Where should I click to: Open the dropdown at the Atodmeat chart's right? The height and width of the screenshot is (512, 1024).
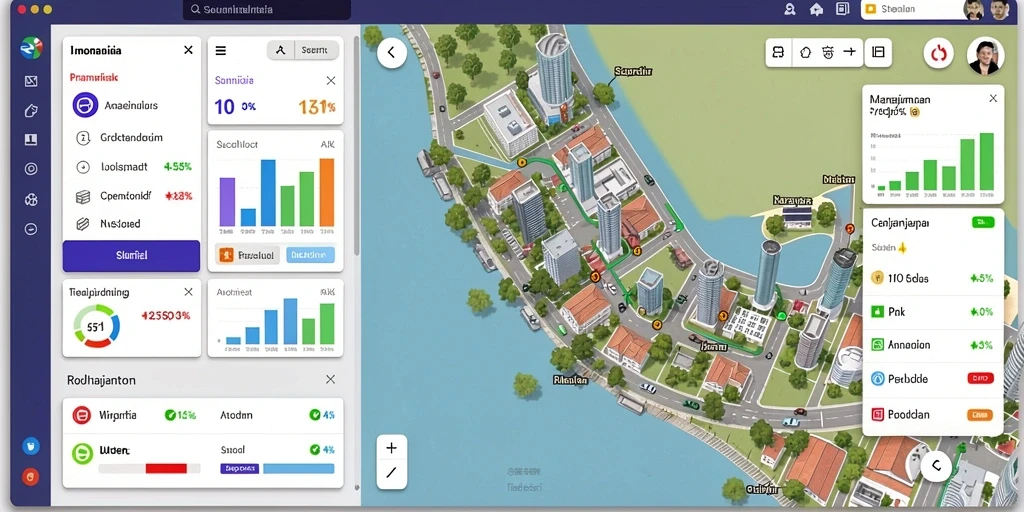point(327,293)
